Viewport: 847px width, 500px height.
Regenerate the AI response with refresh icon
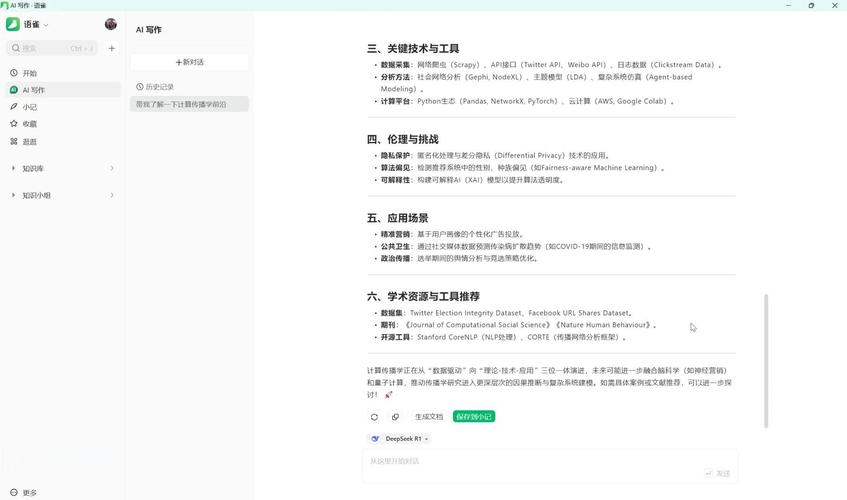(x=374, y=417)
